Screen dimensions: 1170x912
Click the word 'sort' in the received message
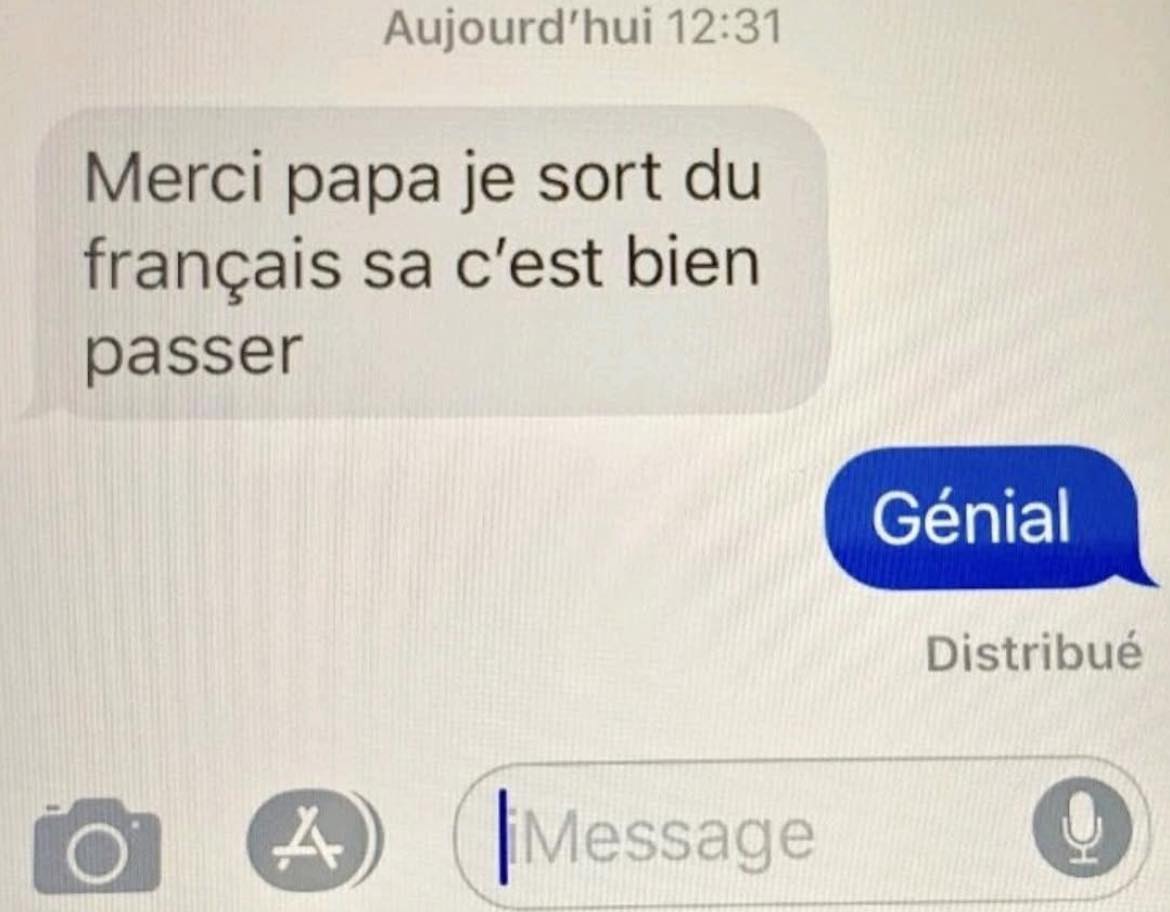tap(600, 178)
